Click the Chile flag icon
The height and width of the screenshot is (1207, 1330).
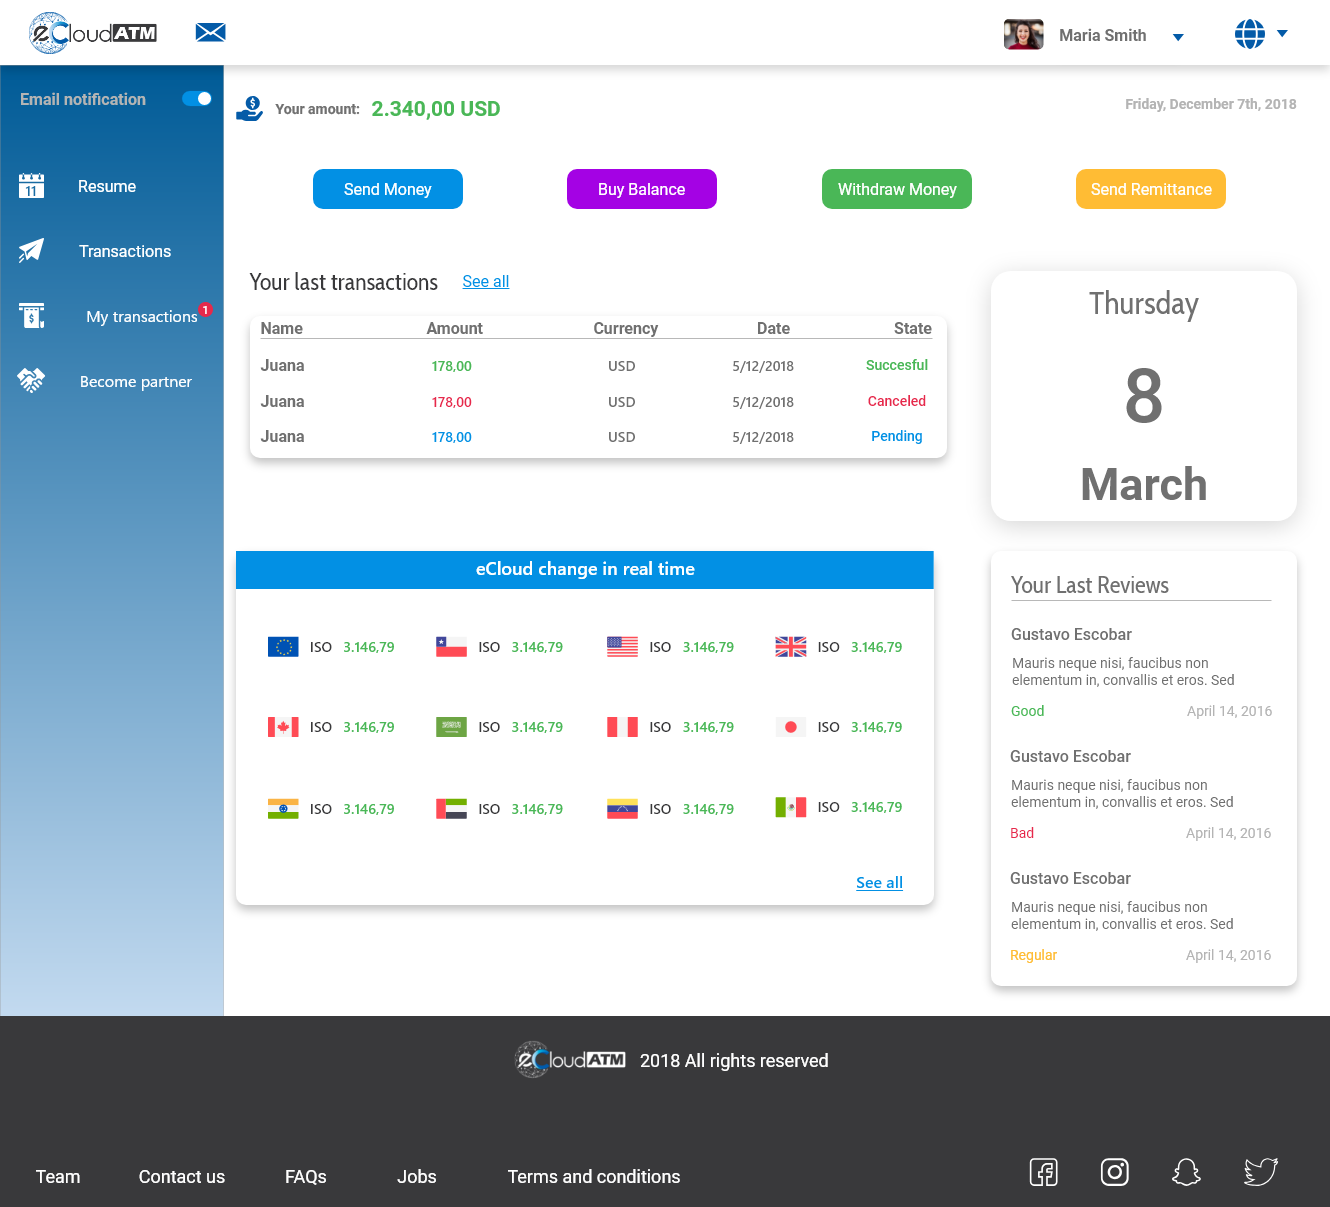tap(451, 647)
